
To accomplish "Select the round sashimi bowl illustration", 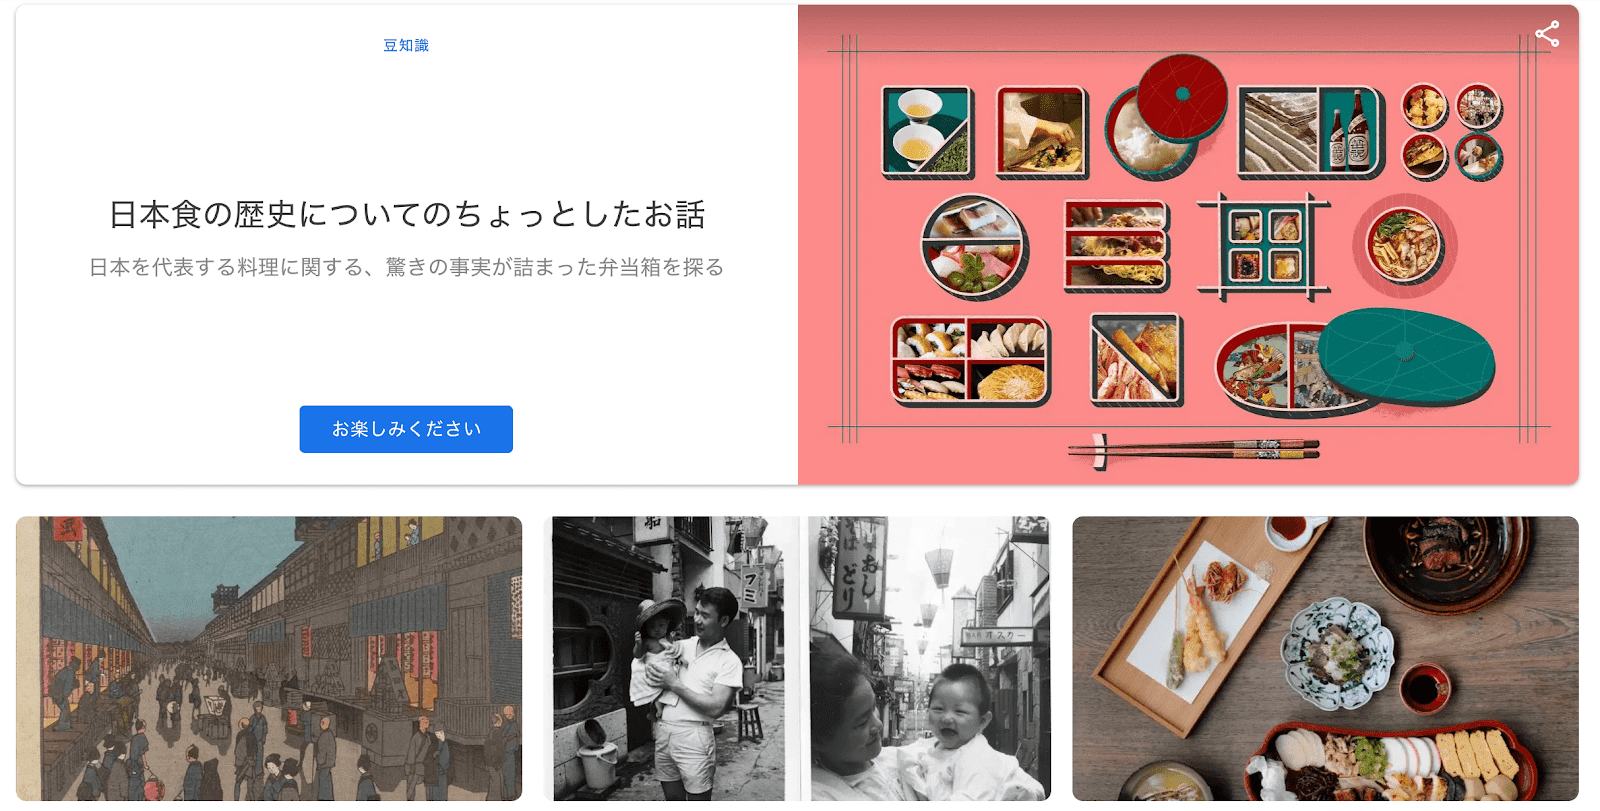I will click(x=975, y=247).
